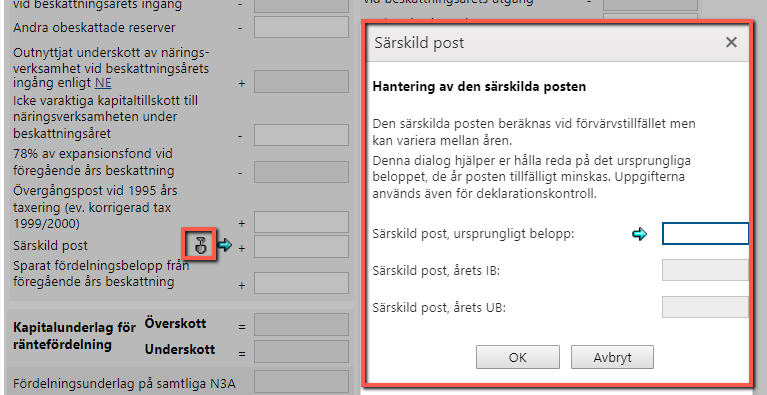Click the 'Underskott' label
The image size is (767, 395).
point(180,350)
